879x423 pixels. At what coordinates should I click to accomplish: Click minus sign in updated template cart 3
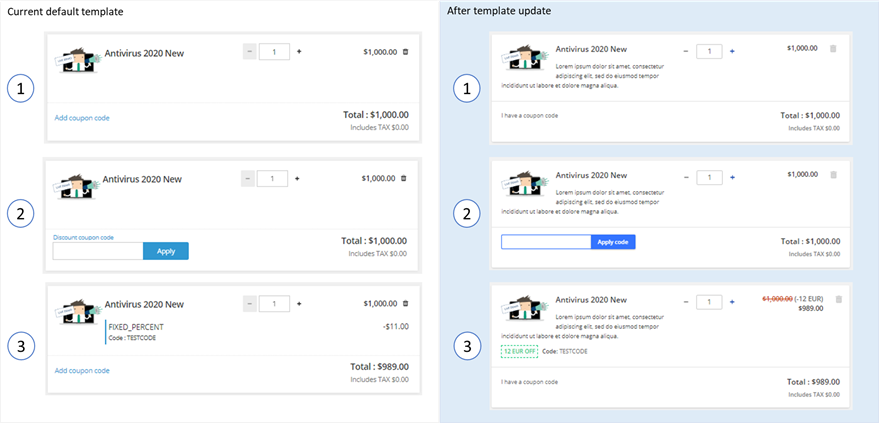pyautogui.click(x=685, y=303)
